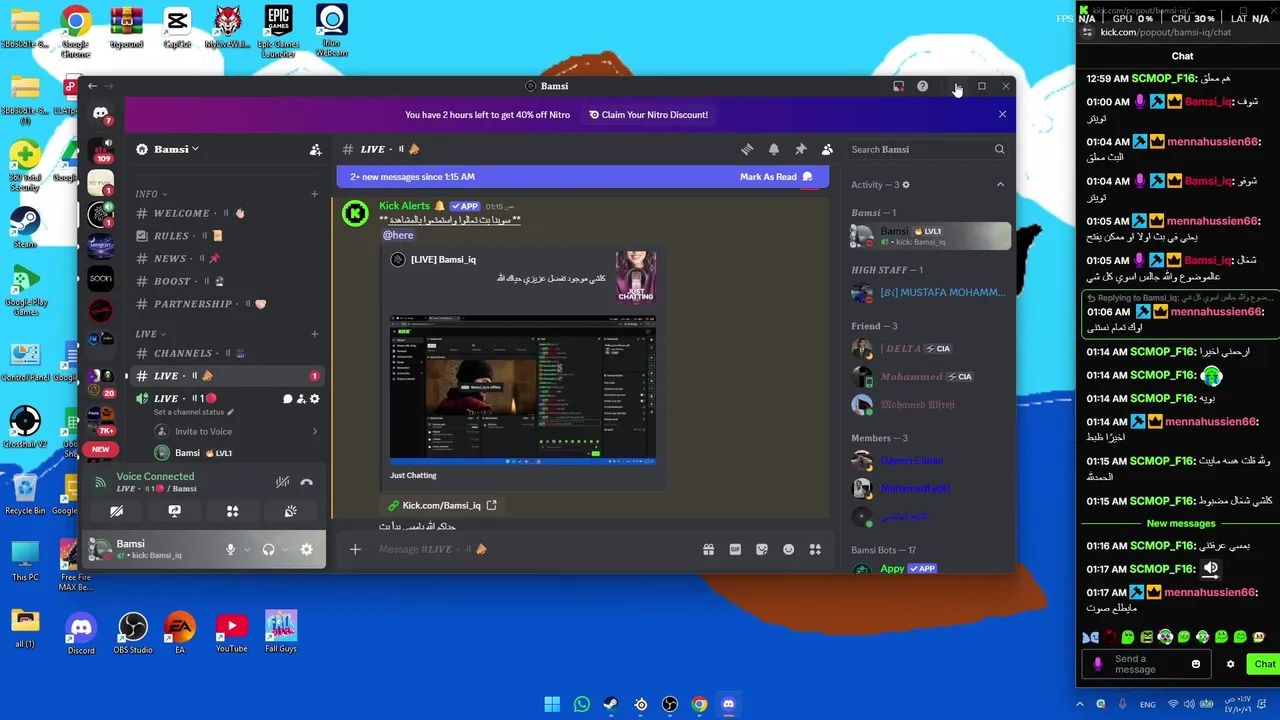The height and width of the screenshot is (720, 1280).
Task: Open Kick.com/Bamsi_iq link
Action: [441, 506]
